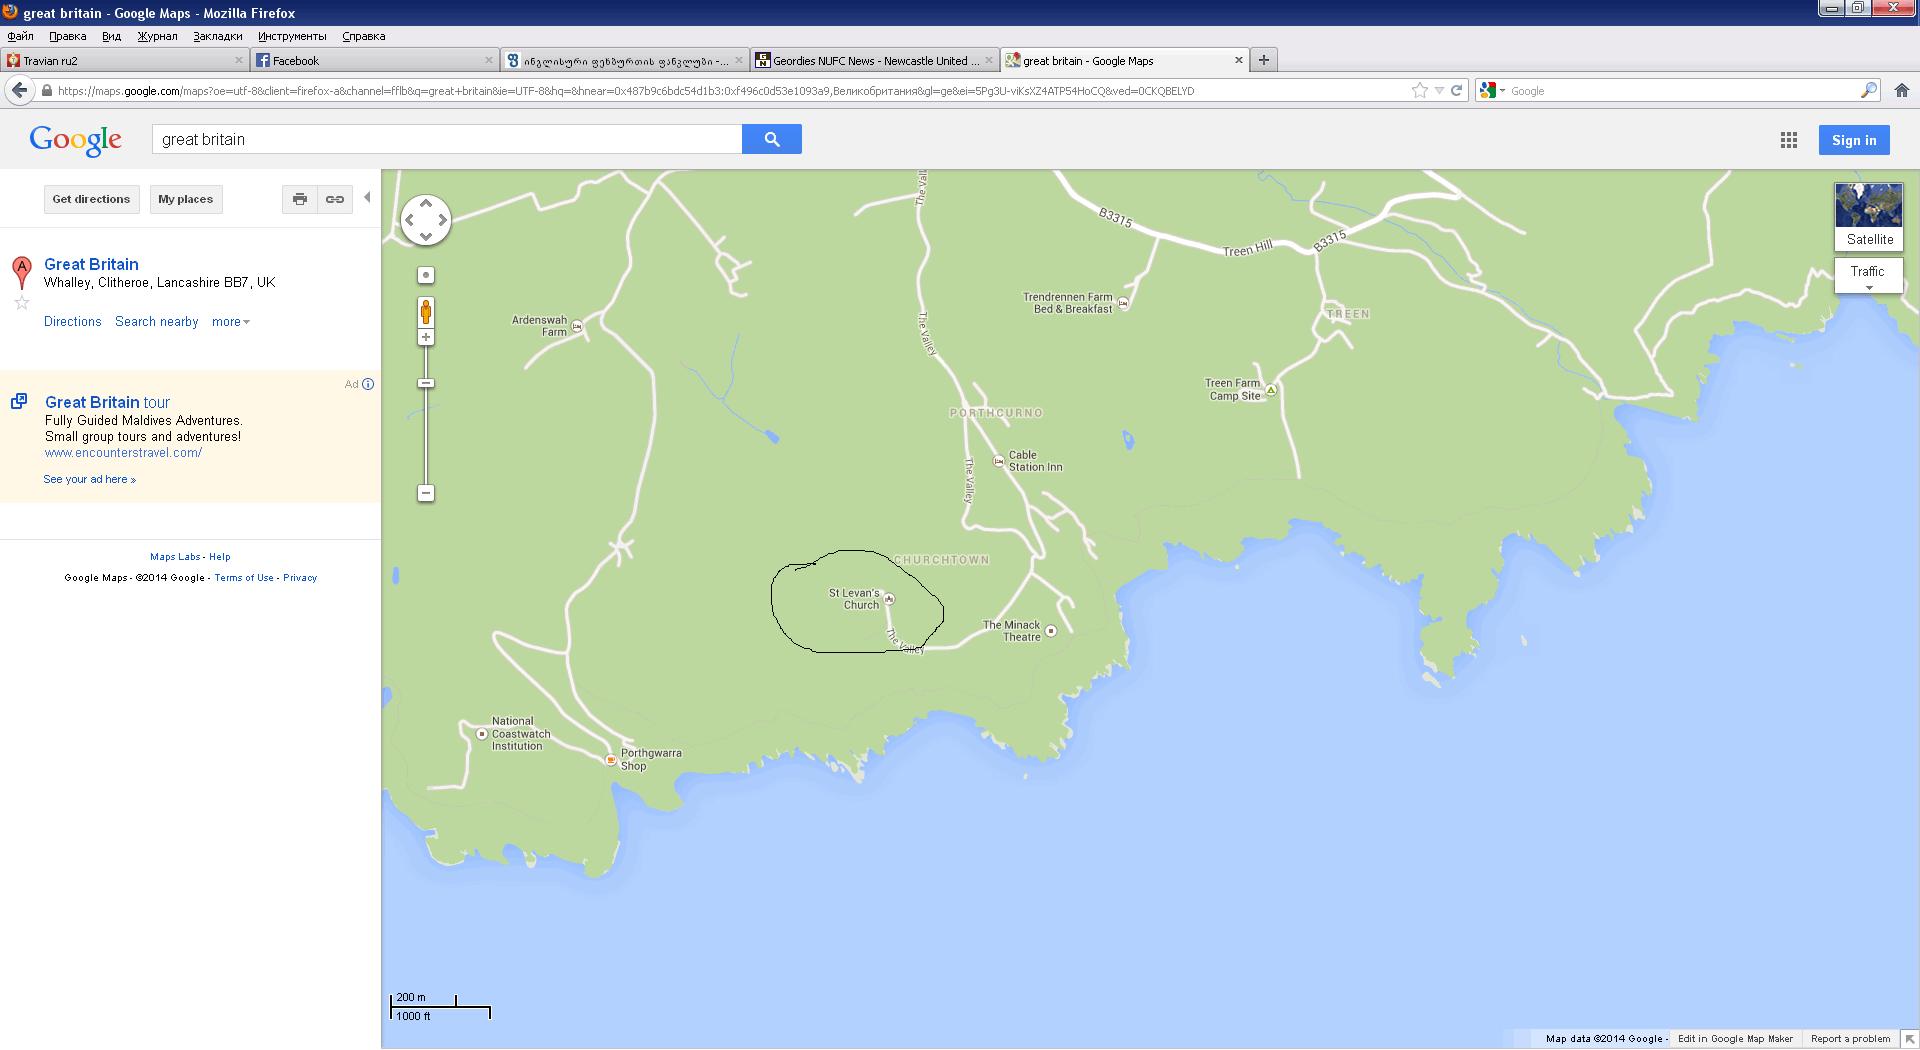
Task: Click the Sign in button
Action: (x=1854, y=140)
